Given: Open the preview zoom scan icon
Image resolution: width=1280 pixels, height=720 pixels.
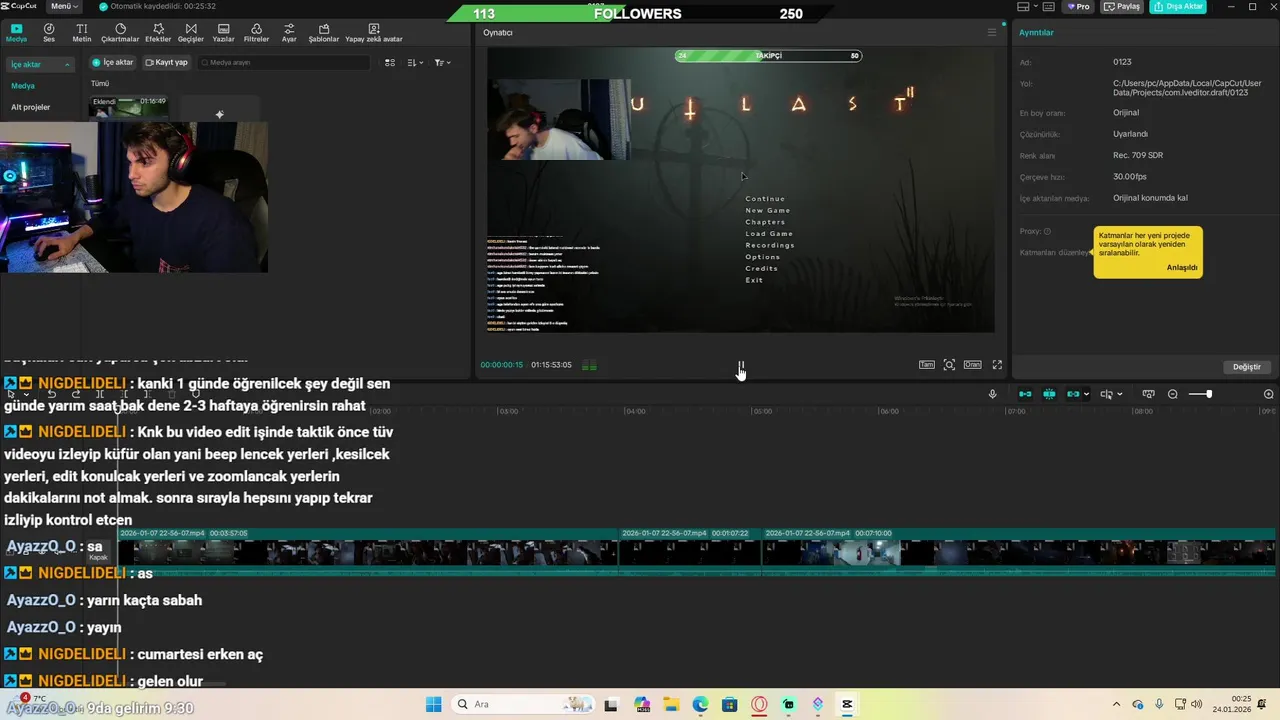Looking at the screenshot, I should click(x=949, y=365).
